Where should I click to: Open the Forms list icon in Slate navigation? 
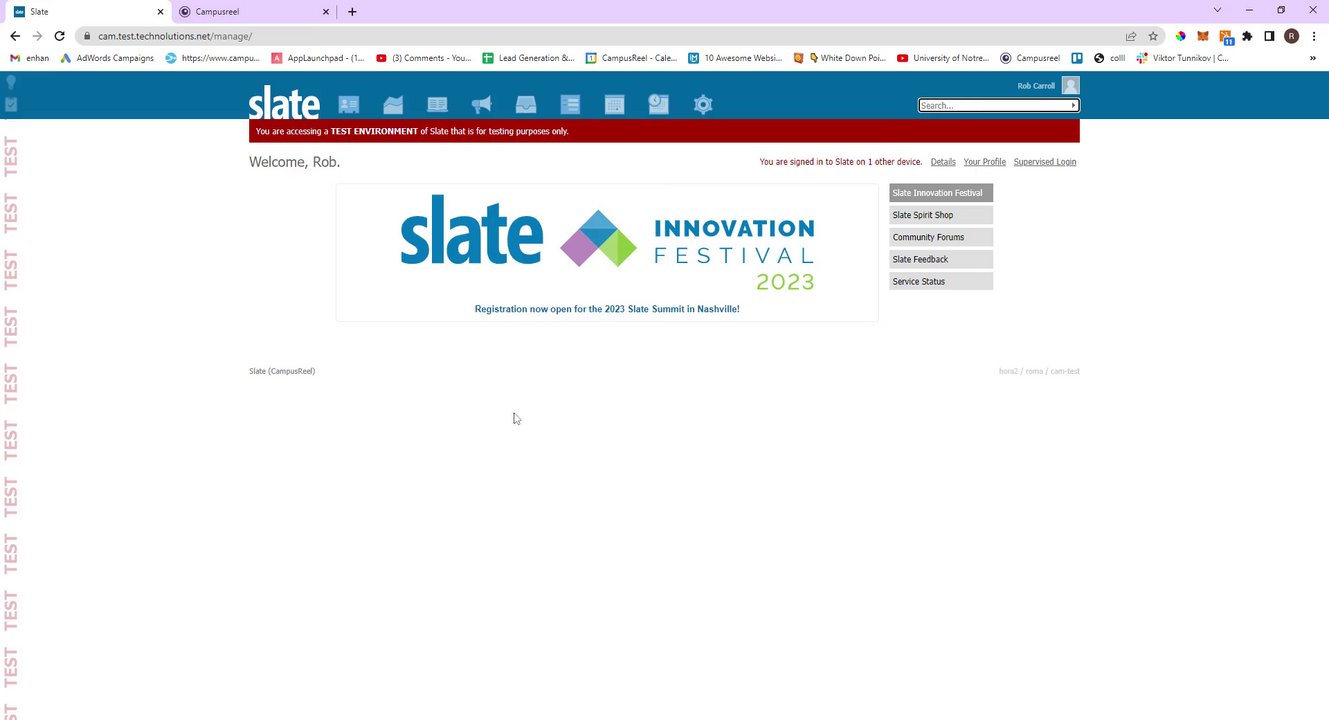[x=570, y=104]
